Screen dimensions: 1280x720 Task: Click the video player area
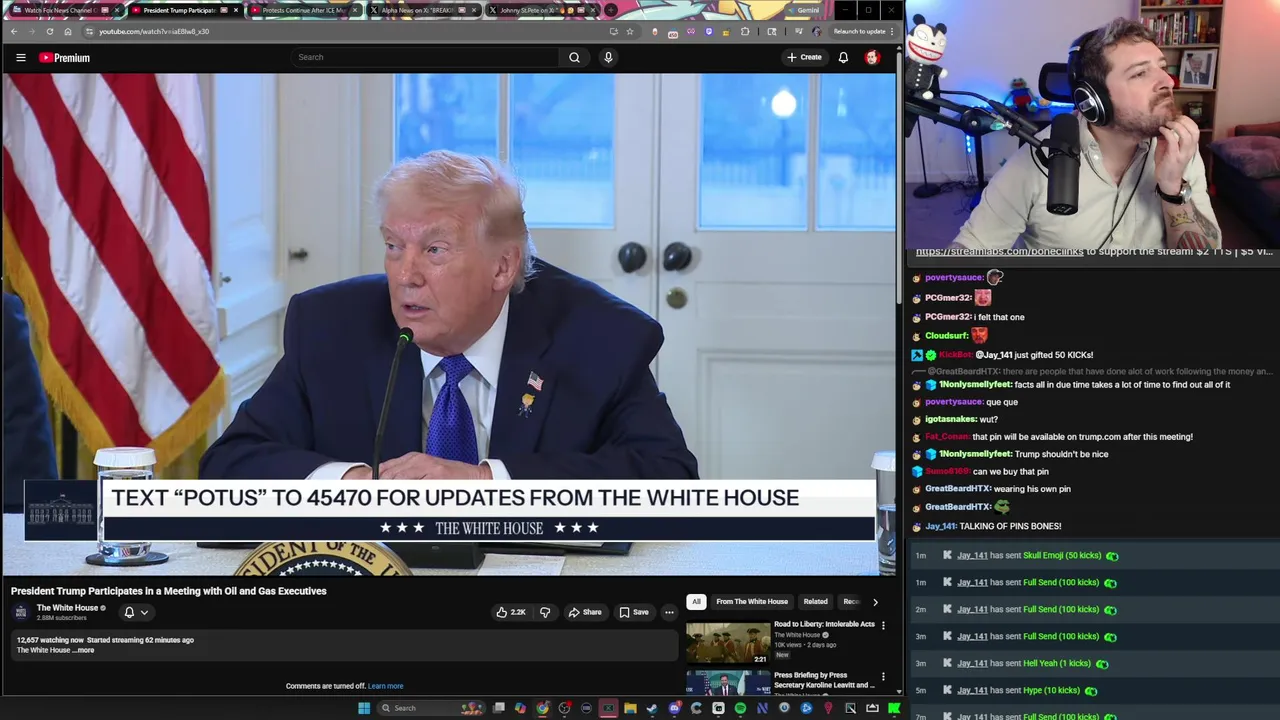[x=449, y=324]
